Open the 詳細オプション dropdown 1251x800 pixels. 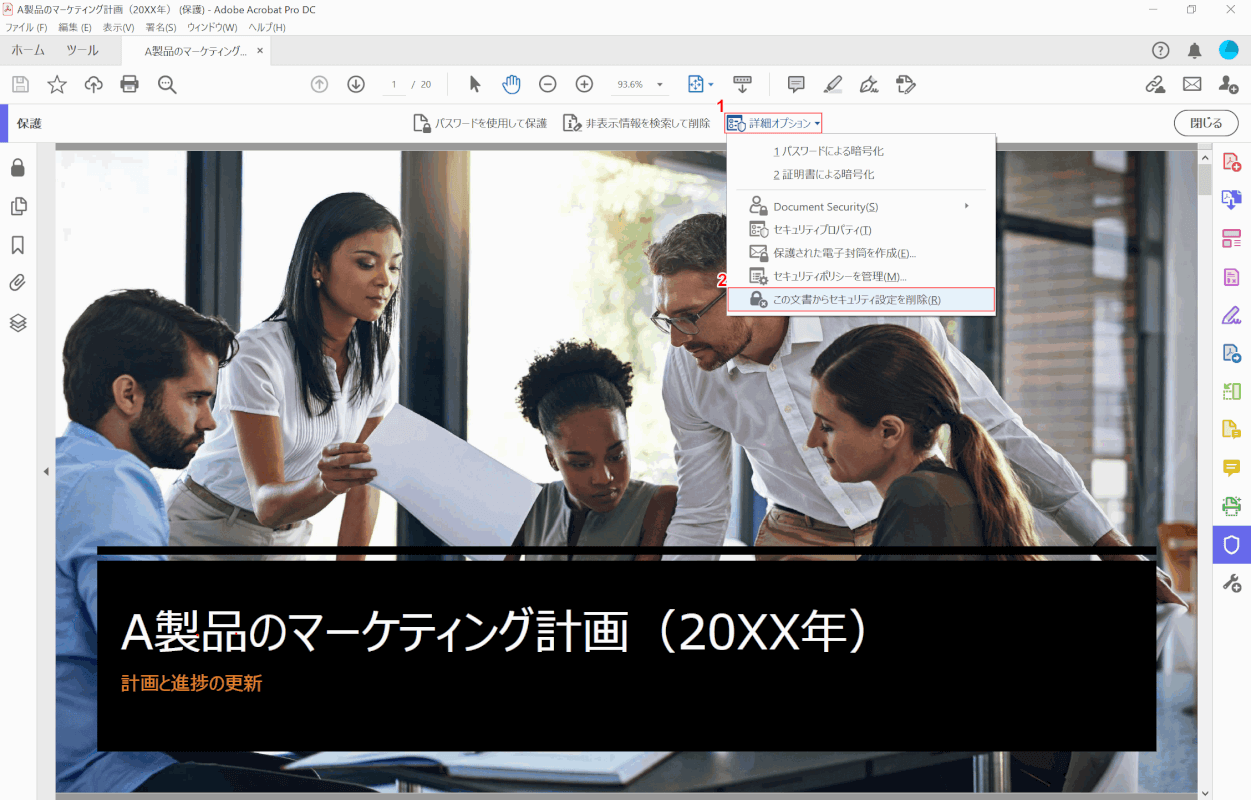(773, 122)
